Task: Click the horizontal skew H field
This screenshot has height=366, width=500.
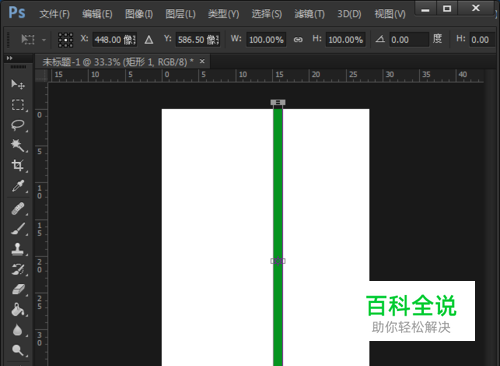Action: [x=482, y=40]
